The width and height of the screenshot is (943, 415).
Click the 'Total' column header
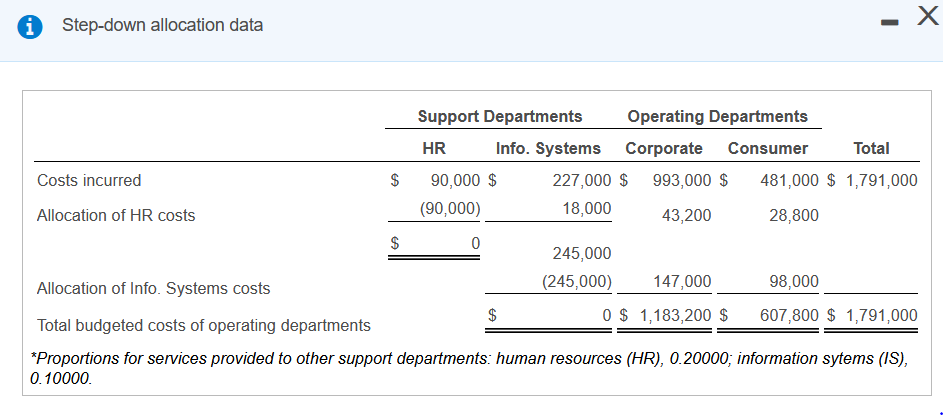871,148
